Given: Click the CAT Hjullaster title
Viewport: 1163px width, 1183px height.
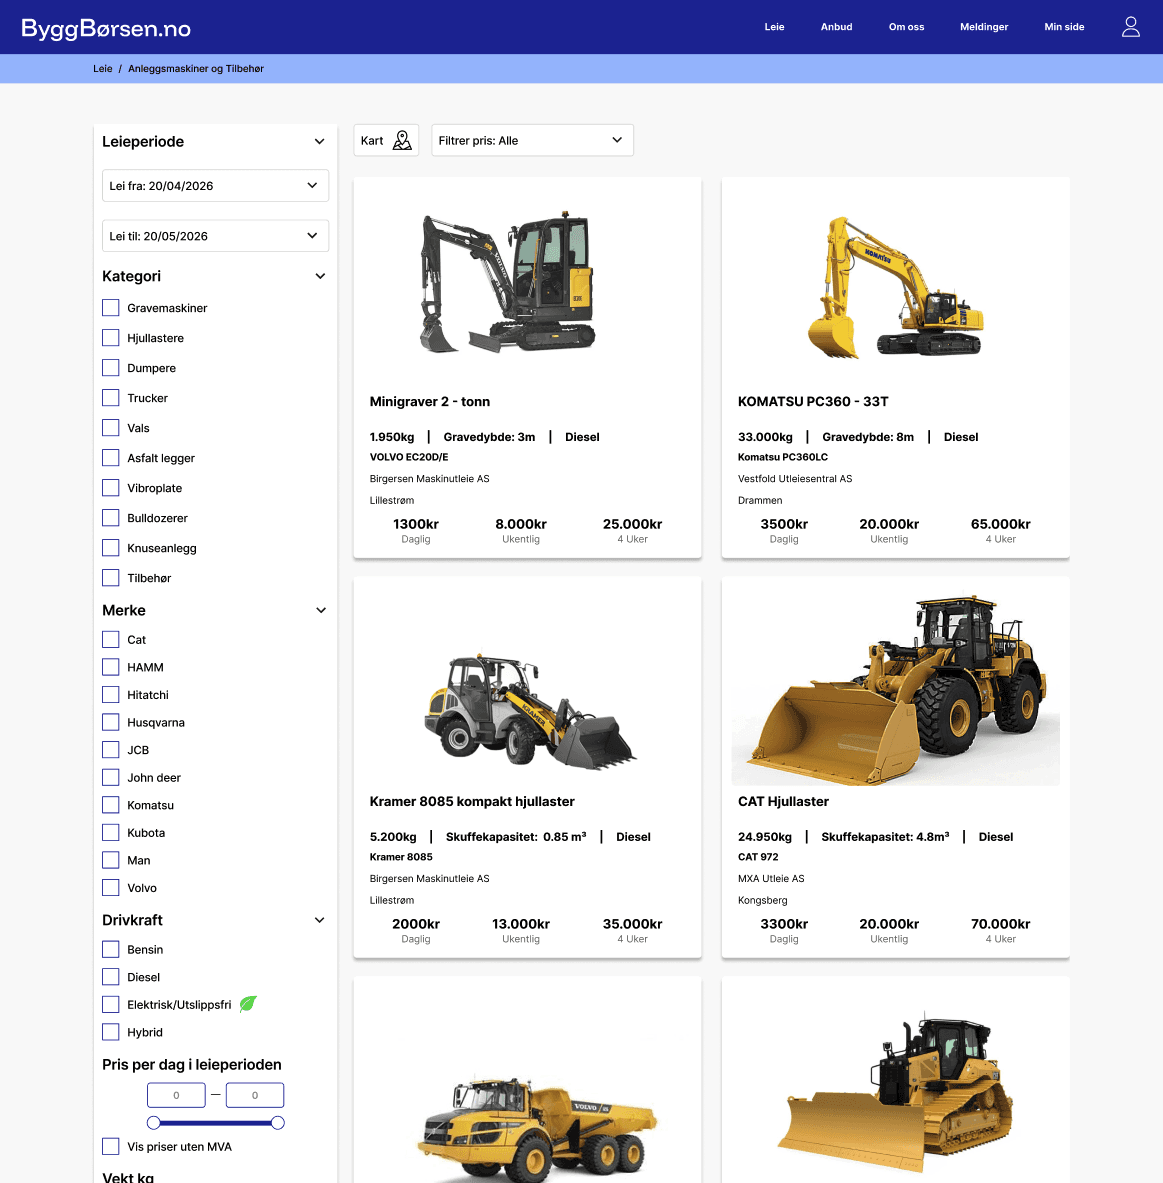Looking at the screenshot, I should [x=783, y=801].
